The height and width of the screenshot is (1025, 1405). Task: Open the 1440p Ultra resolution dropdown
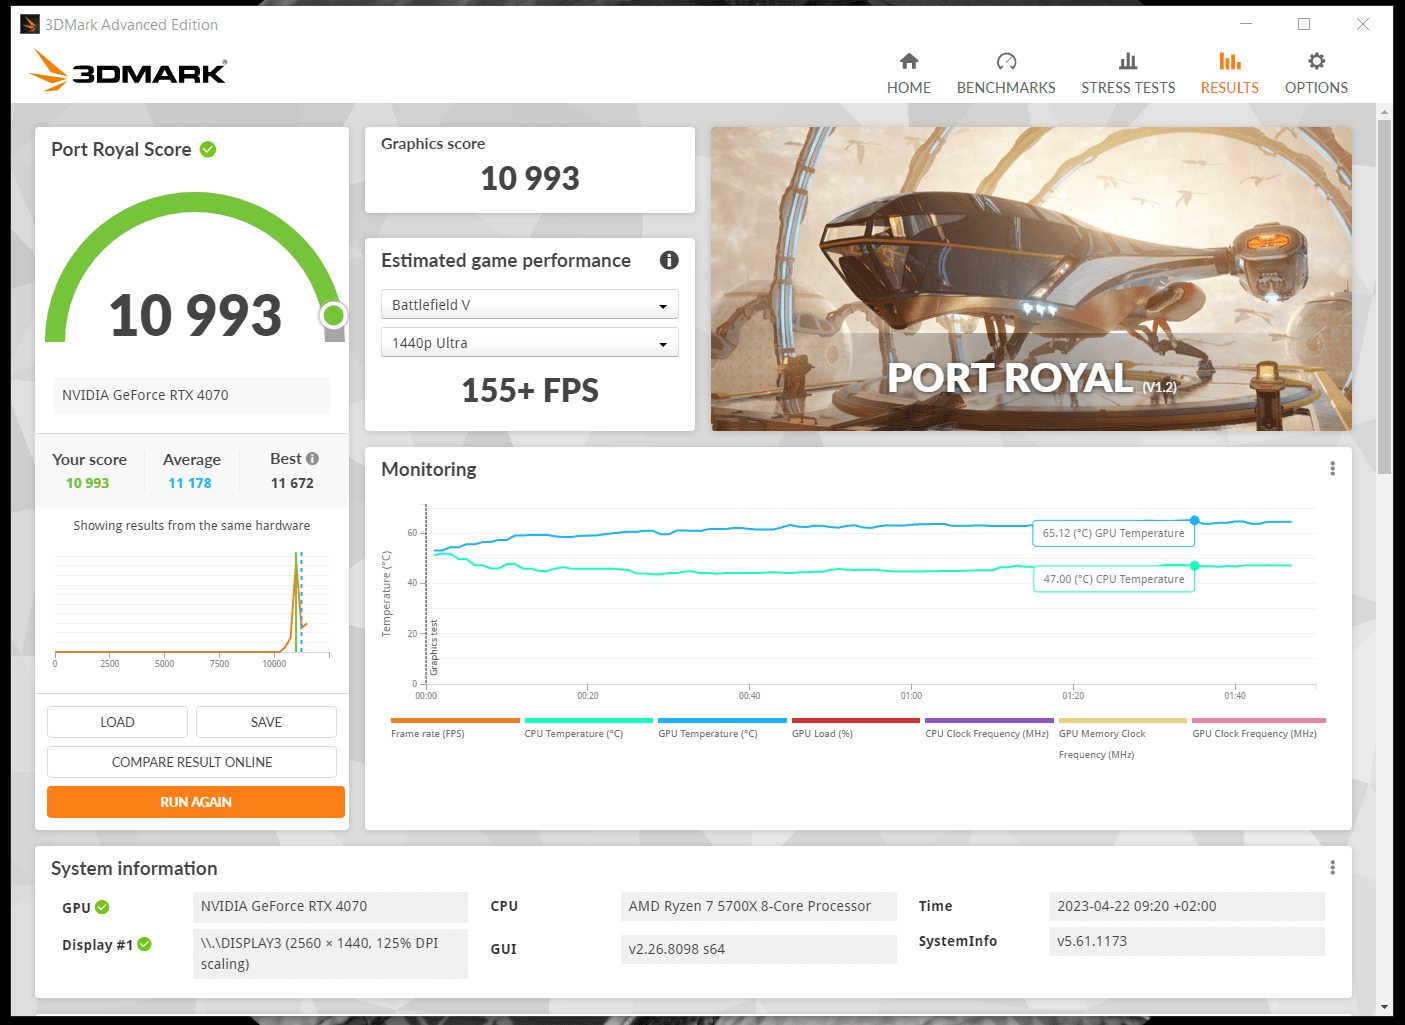point(530,342)
